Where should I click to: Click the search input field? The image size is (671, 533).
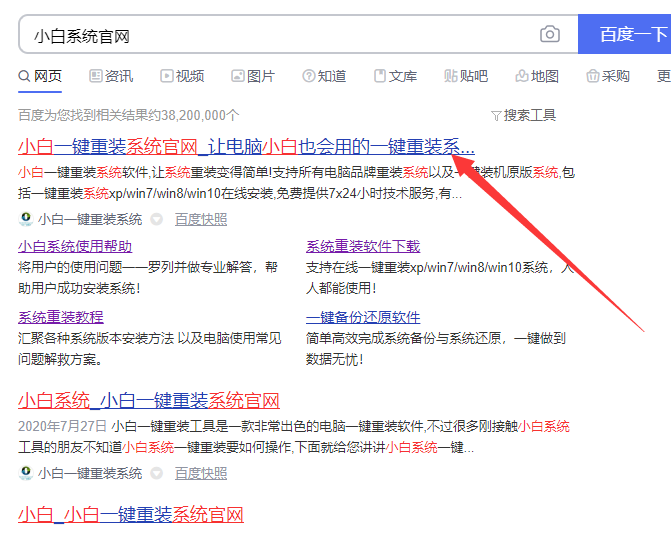click(x=280, y=35)
